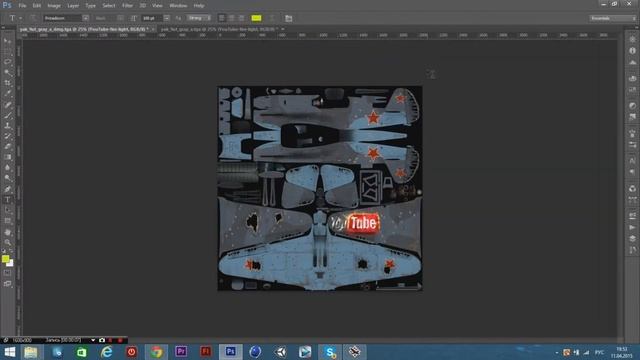Open the text color swatch in options bar
Image resolution: width=640 pixels, height=360 pixels.
point(256,18)
